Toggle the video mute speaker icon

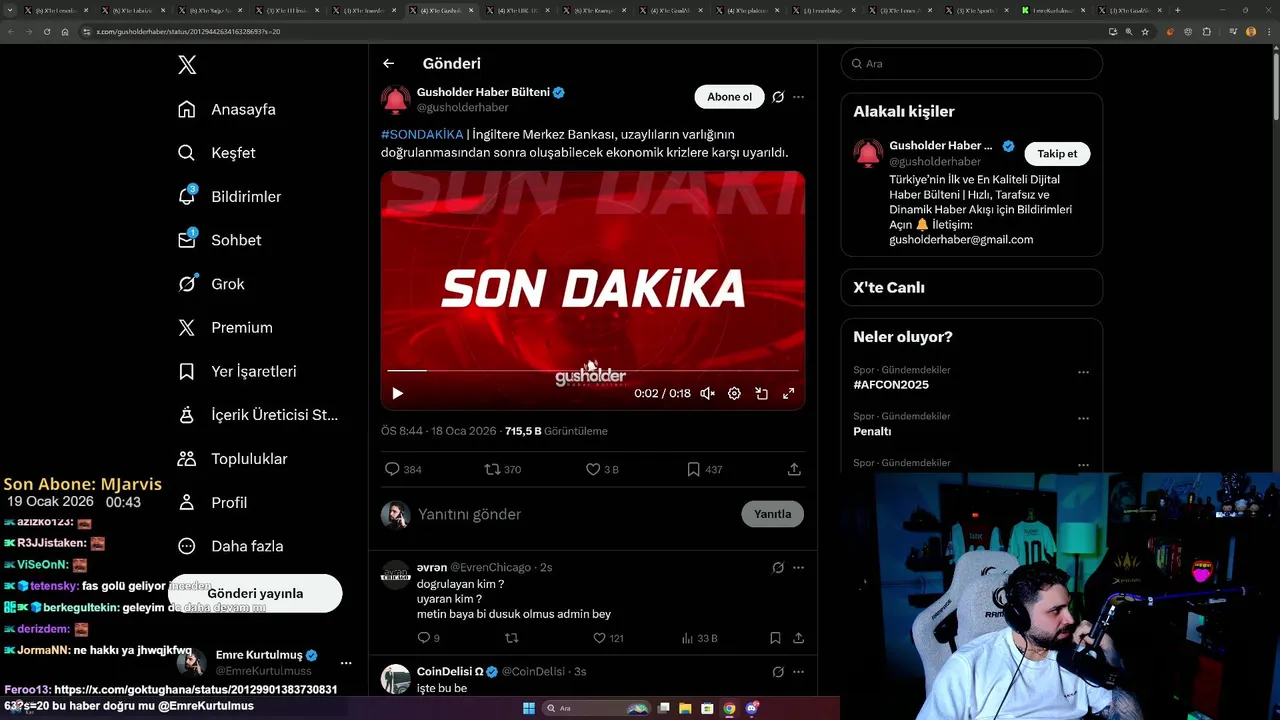point(707,393)
